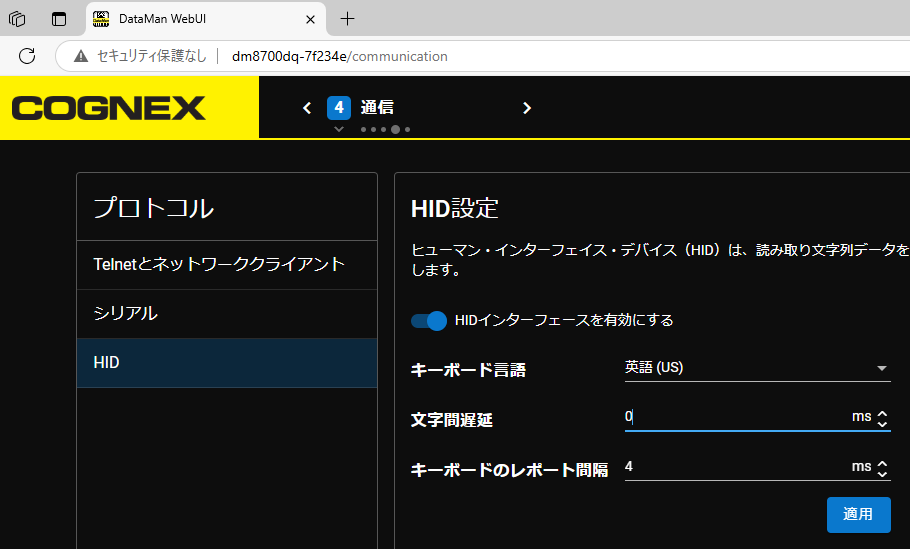Click the last step indicator dot

(407, 129)
